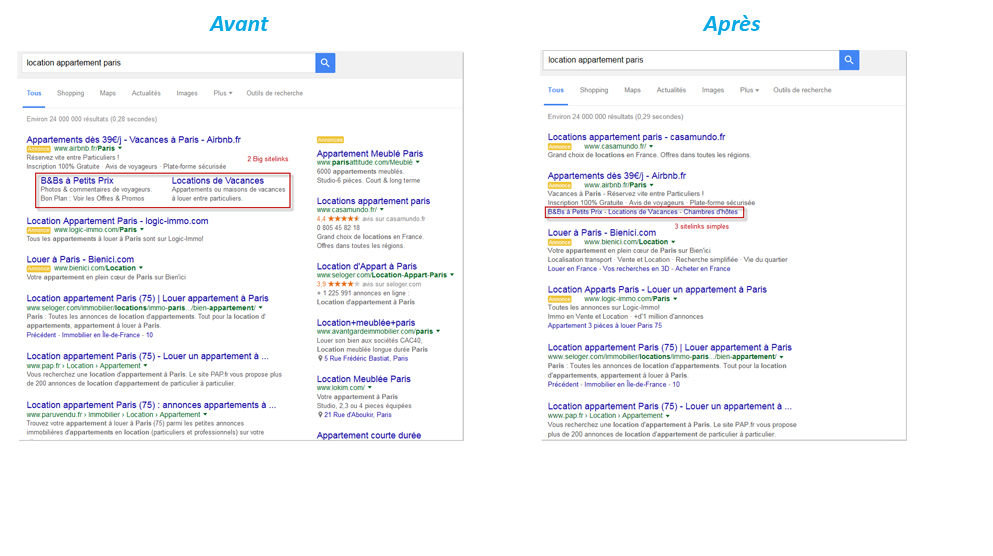Select the Tous tab in the Après panel

point(555,90)
